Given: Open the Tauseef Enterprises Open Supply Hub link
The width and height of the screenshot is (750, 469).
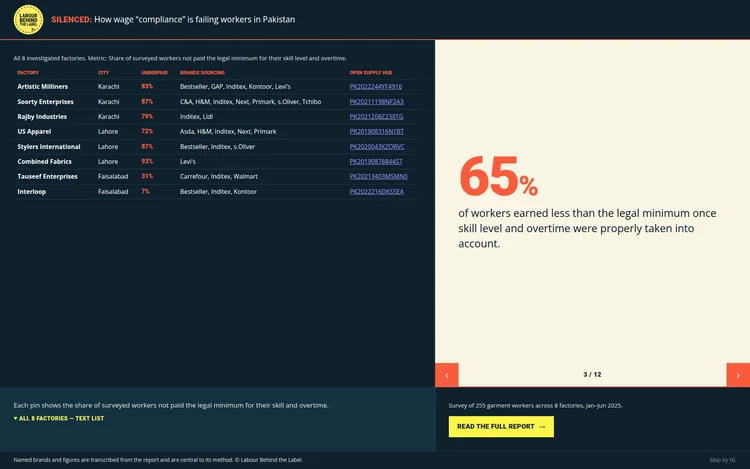Looking at the screenshot, I should (378, 176).
